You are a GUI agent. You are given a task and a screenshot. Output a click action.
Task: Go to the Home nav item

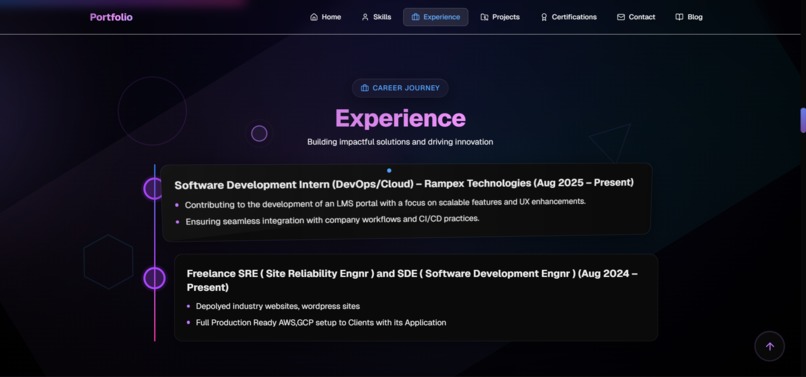point(325,17)
